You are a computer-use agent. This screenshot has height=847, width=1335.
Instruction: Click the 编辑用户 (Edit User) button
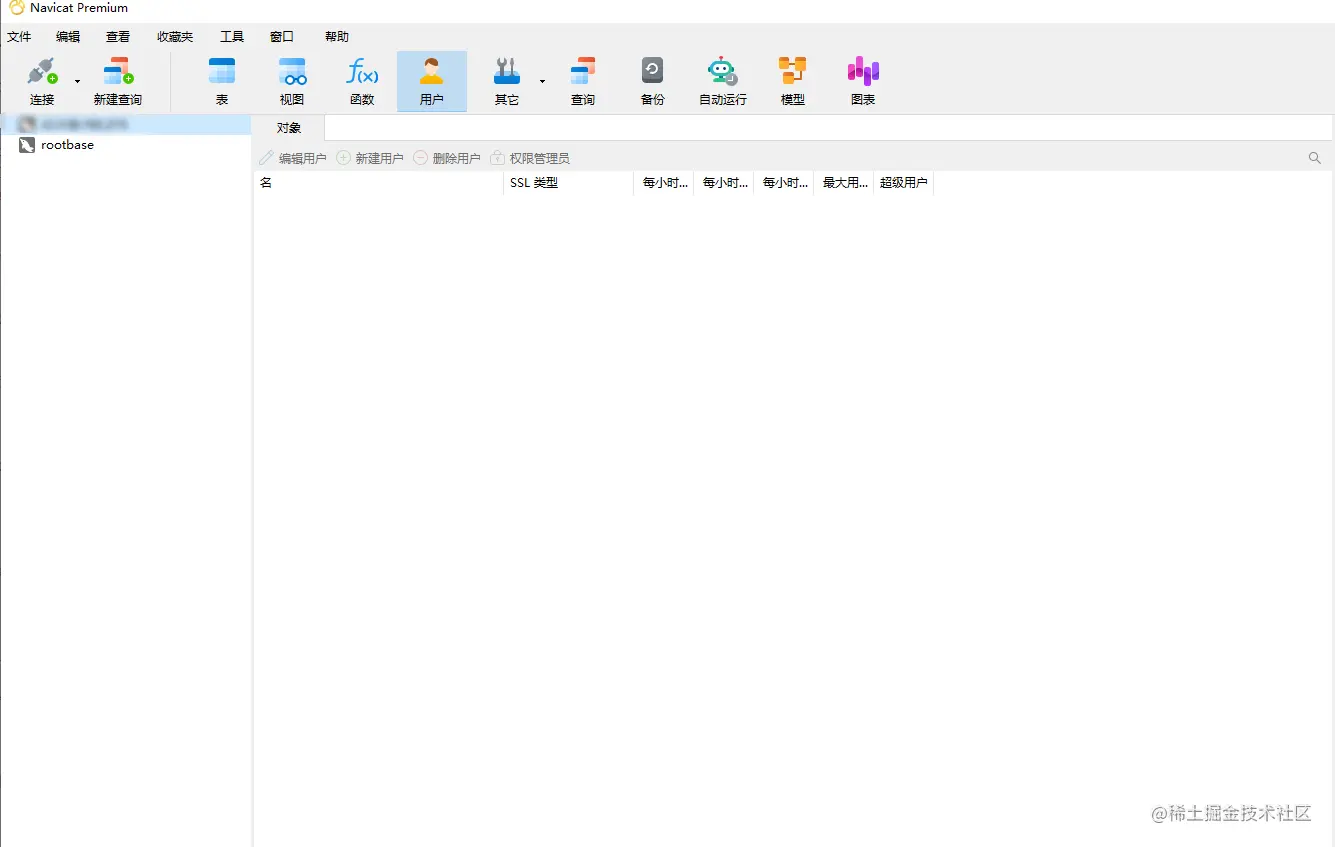coord(293,158)
